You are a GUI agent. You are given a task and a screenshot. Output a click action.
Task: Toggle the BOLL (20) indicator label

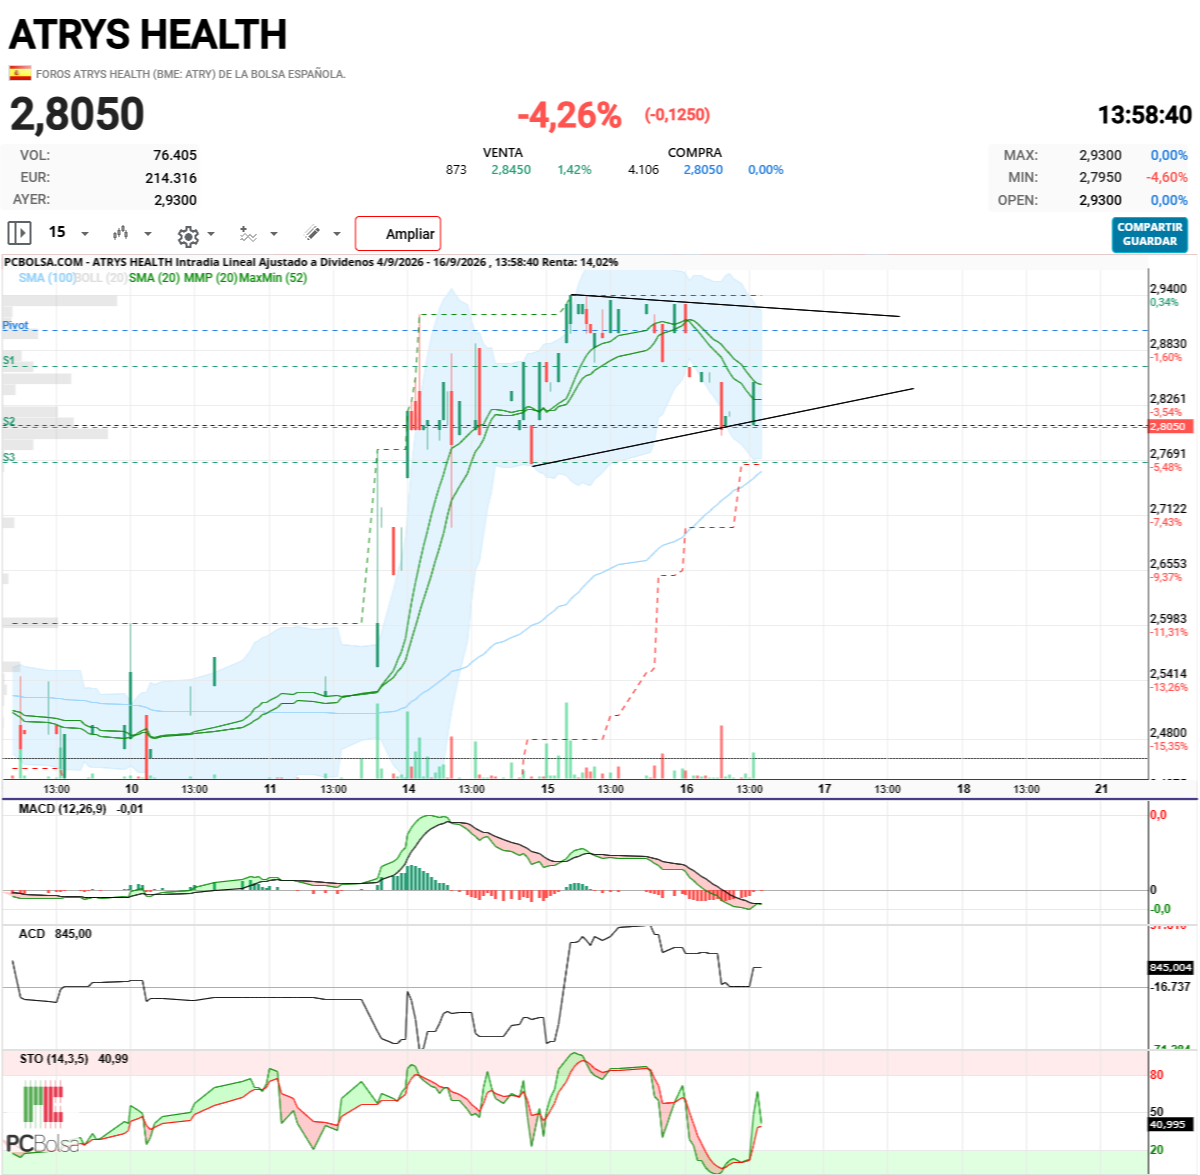101,277
